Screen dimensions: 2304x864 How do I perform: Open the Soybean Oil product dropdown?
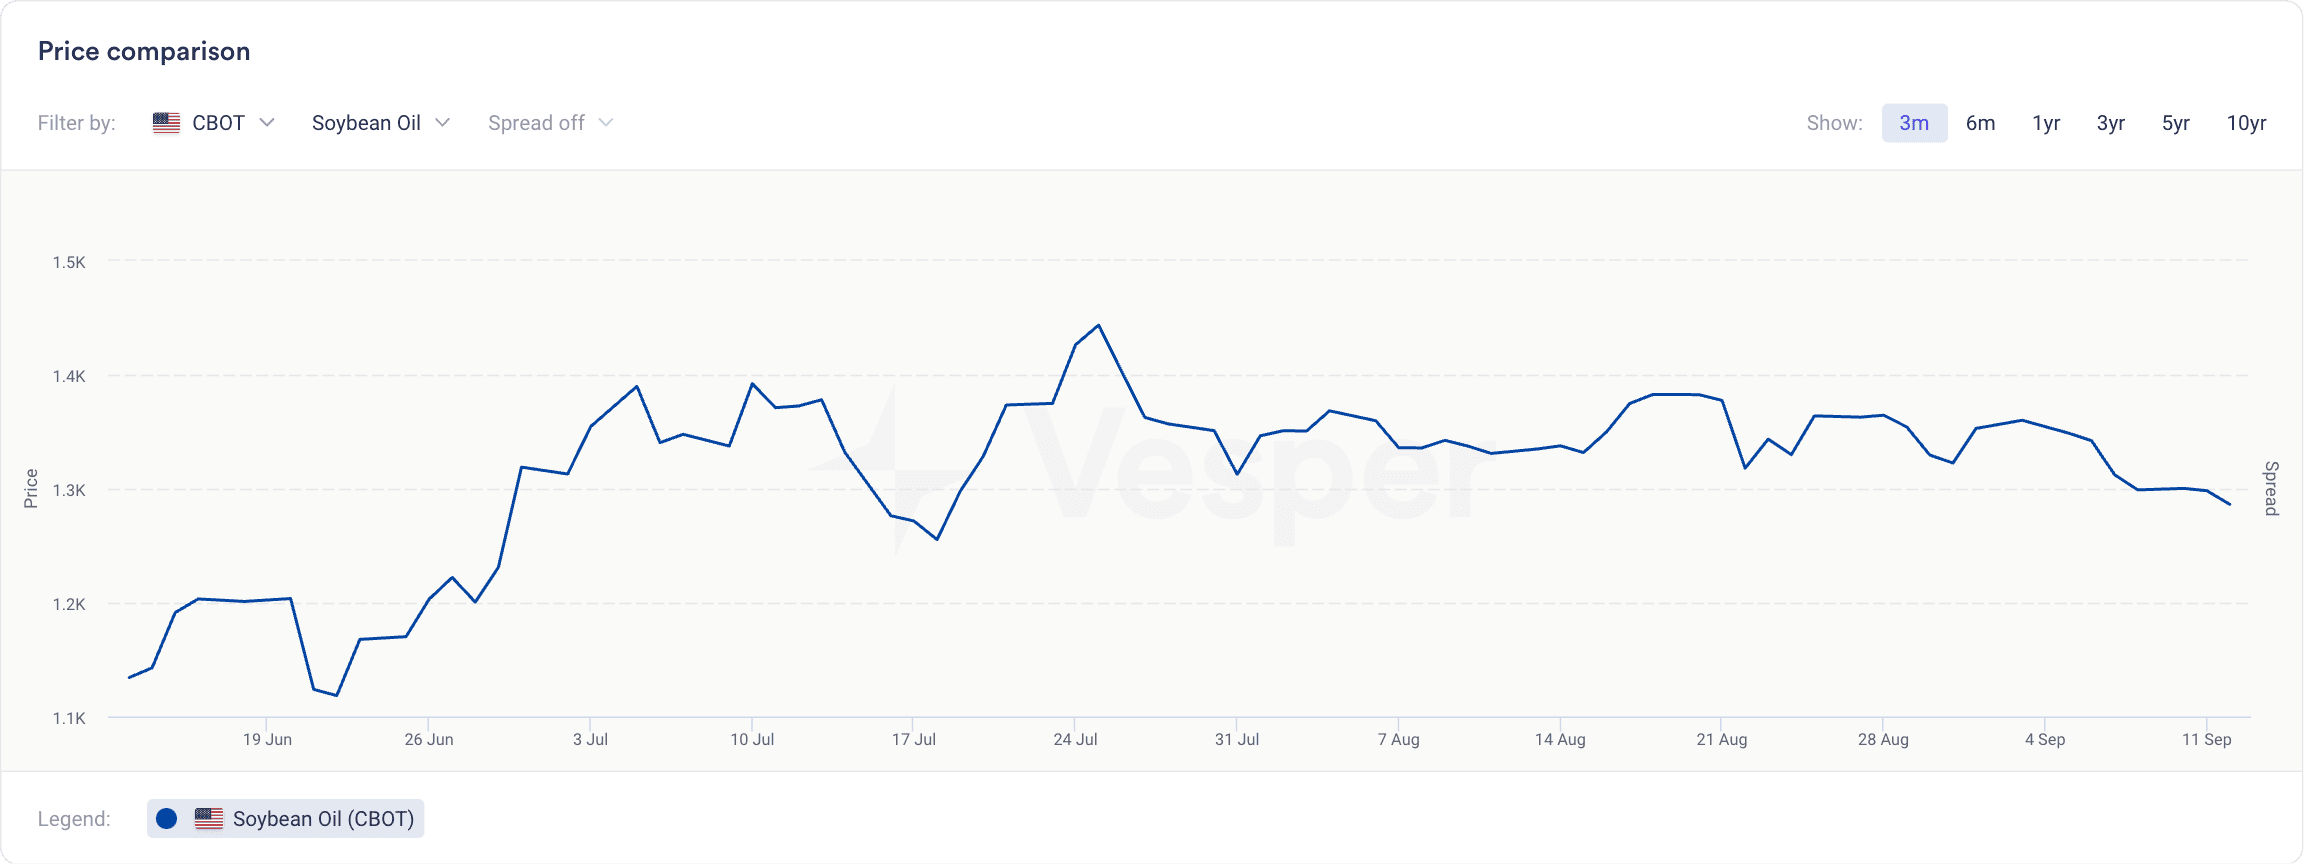click(x=381, y=123)
